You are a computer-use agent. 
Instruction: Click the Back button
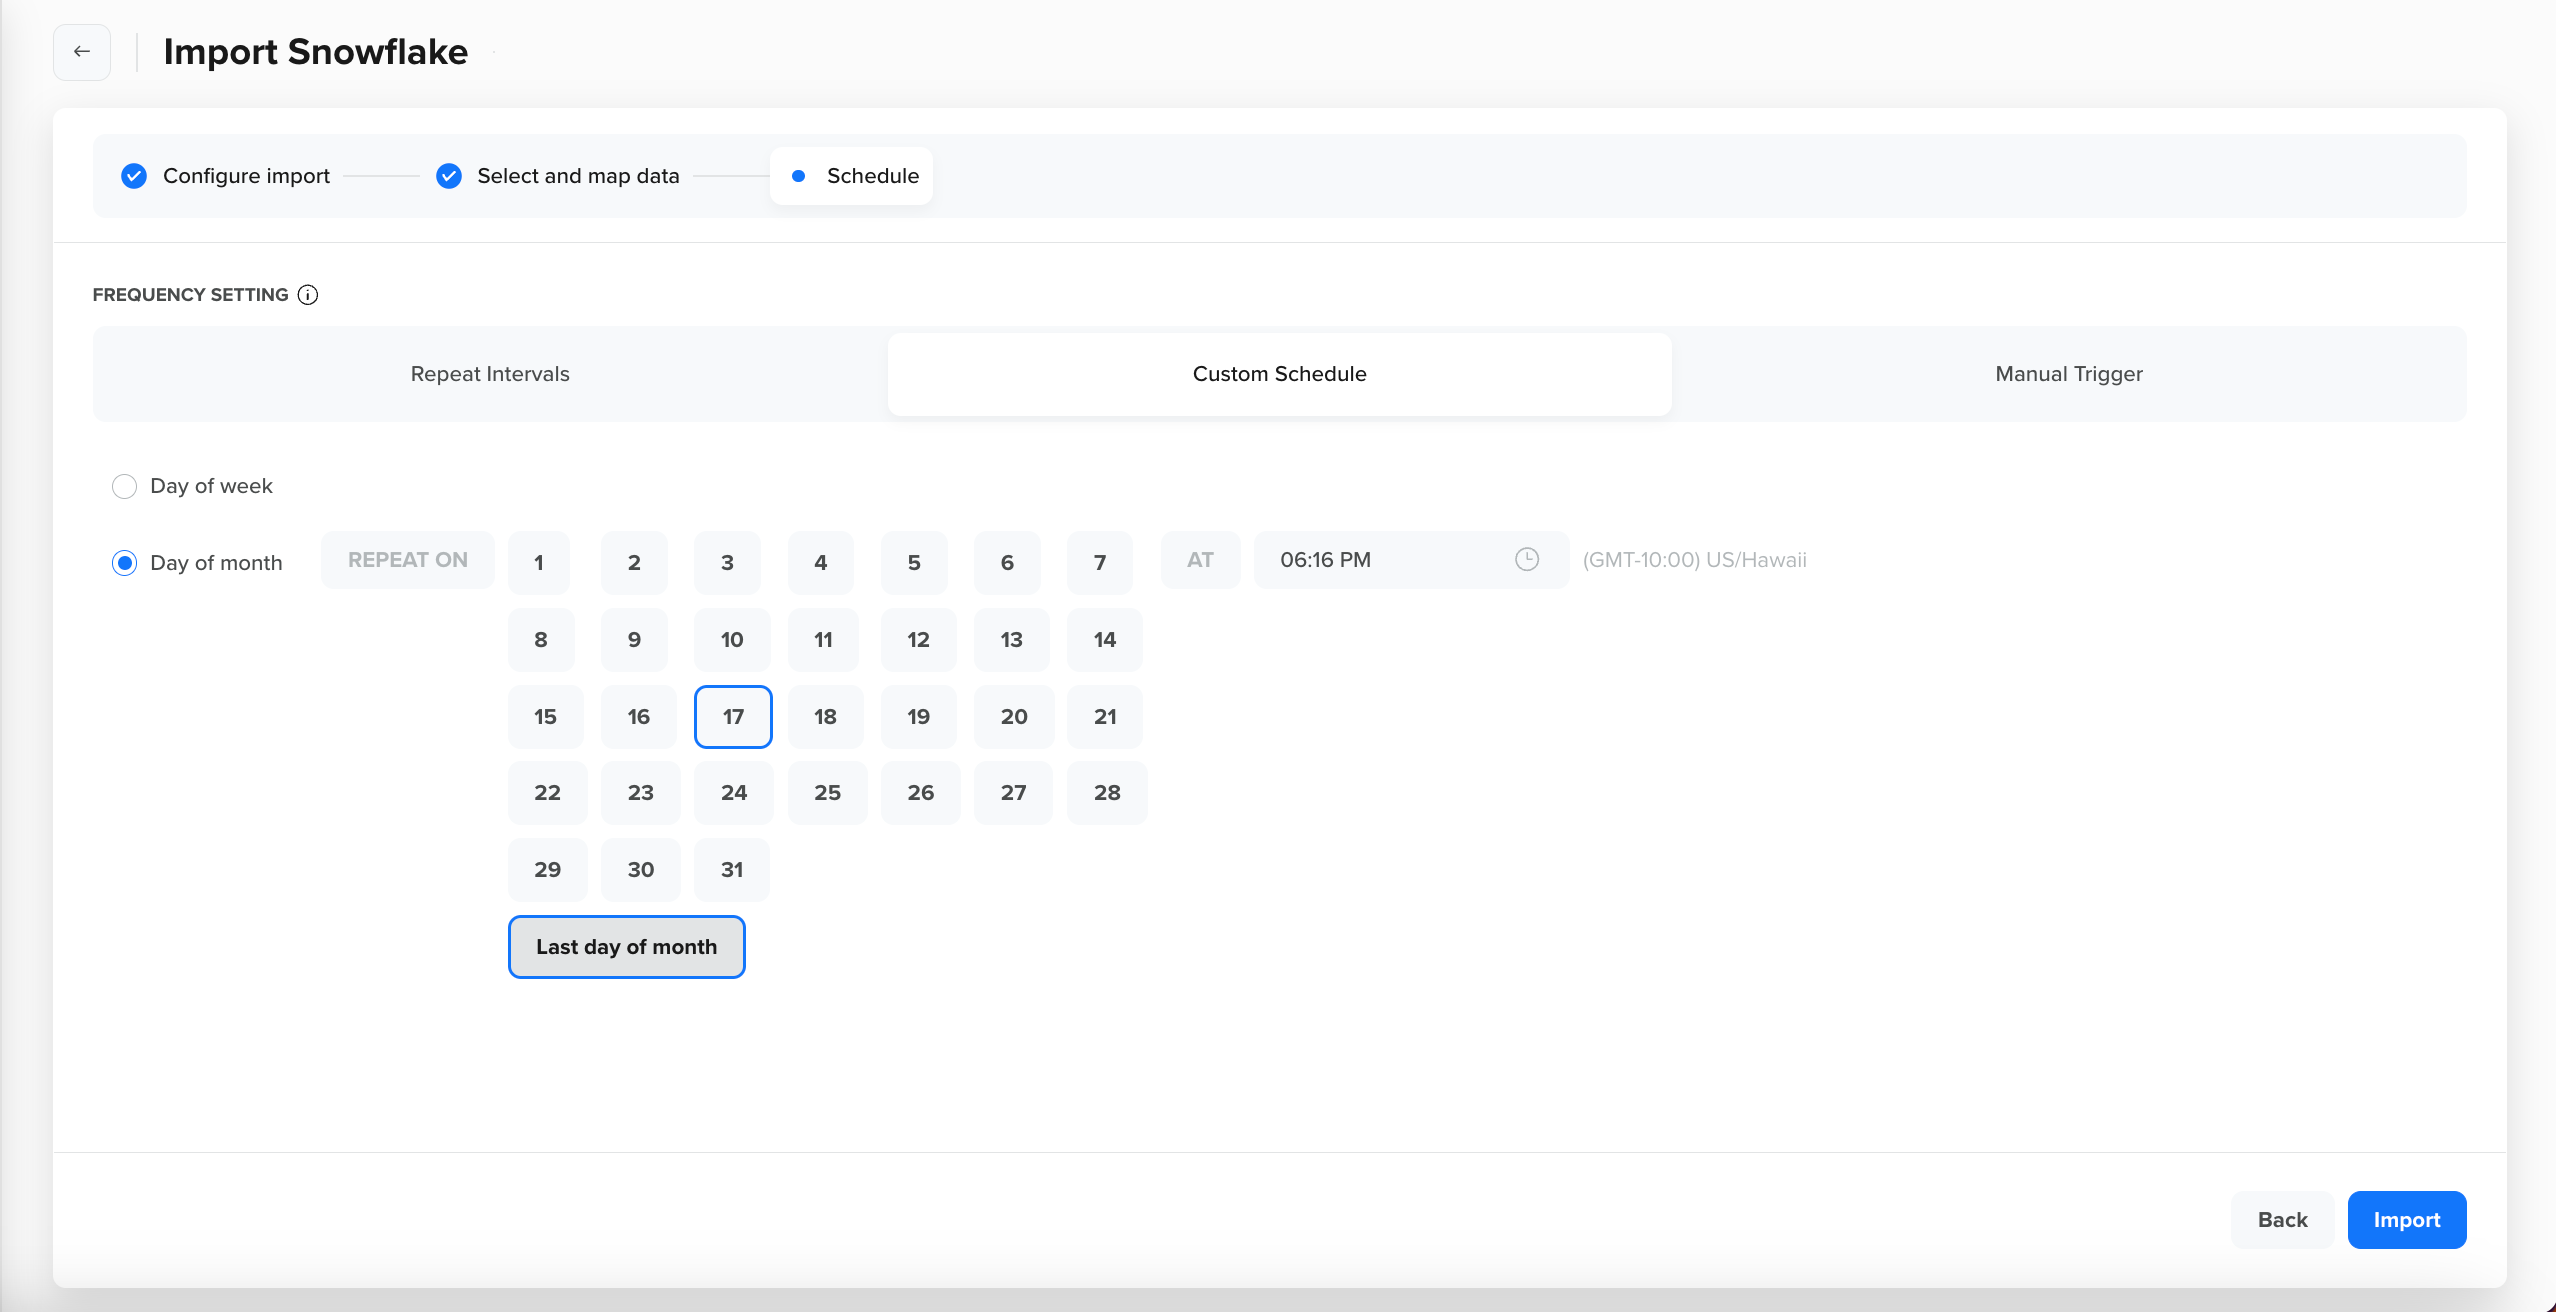pyautogui.click(x=2283, y=1220)
